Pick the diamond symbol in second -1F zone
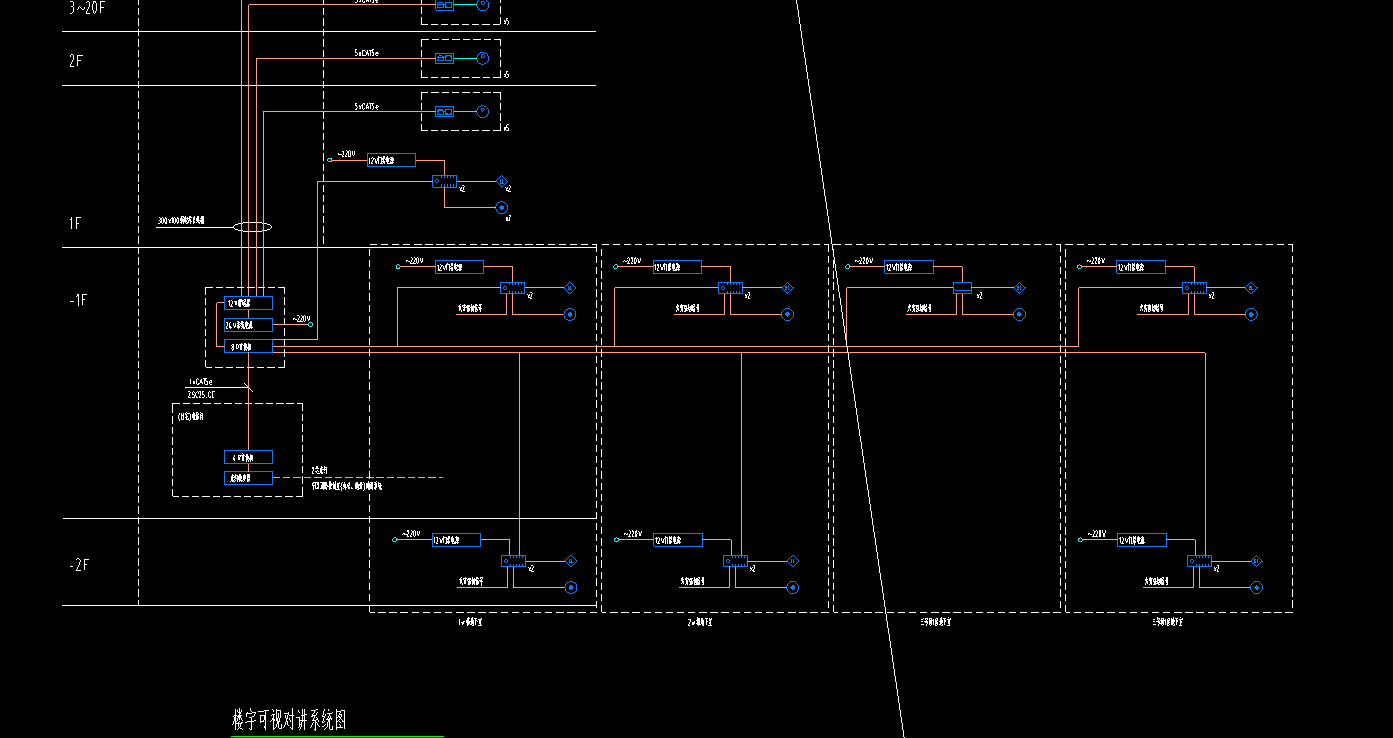Screen dimensions: 1393x738 coord(787,288)
